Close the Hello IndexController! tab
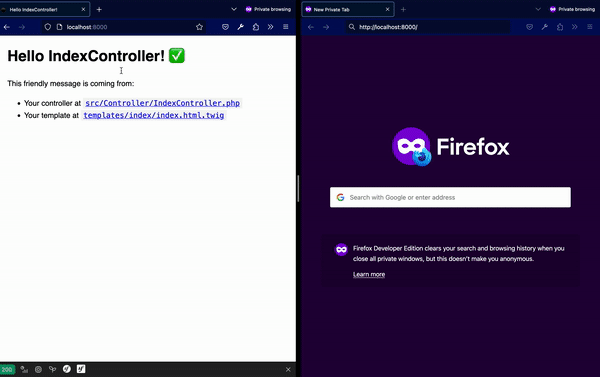 [x=83, y=10]
